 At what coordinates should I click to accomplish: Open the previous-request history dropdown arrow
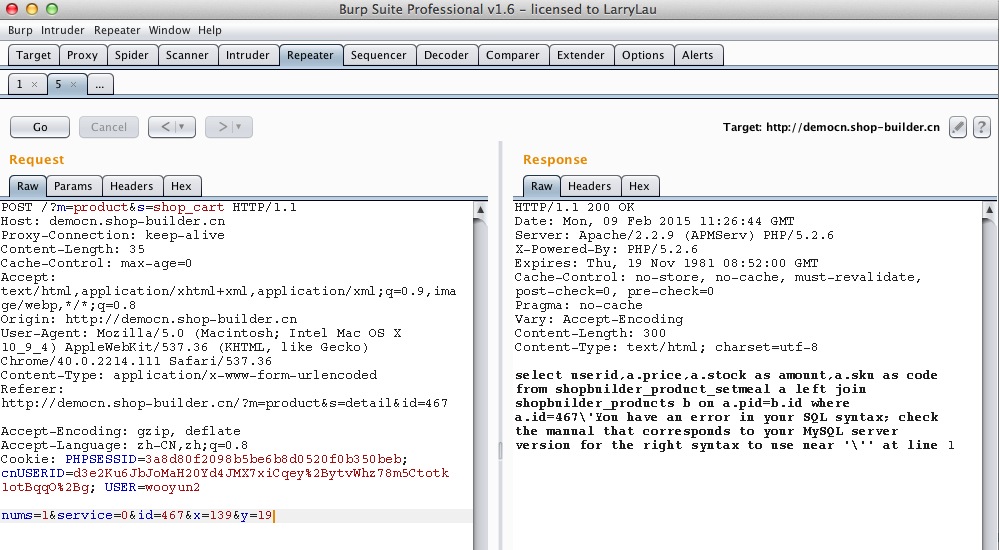coord(182,127)
